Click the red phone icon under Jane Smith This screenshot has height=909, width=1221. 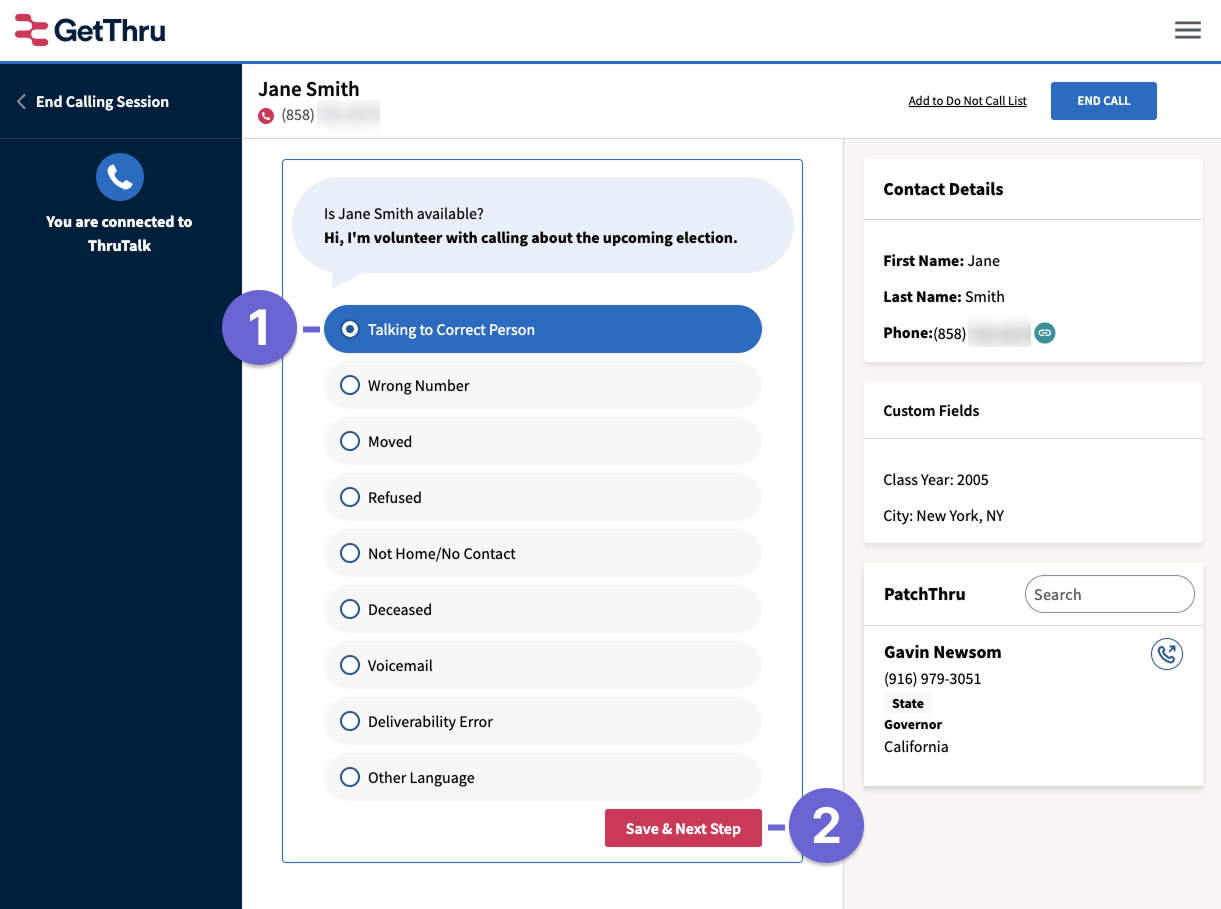(x=266, y=116)
